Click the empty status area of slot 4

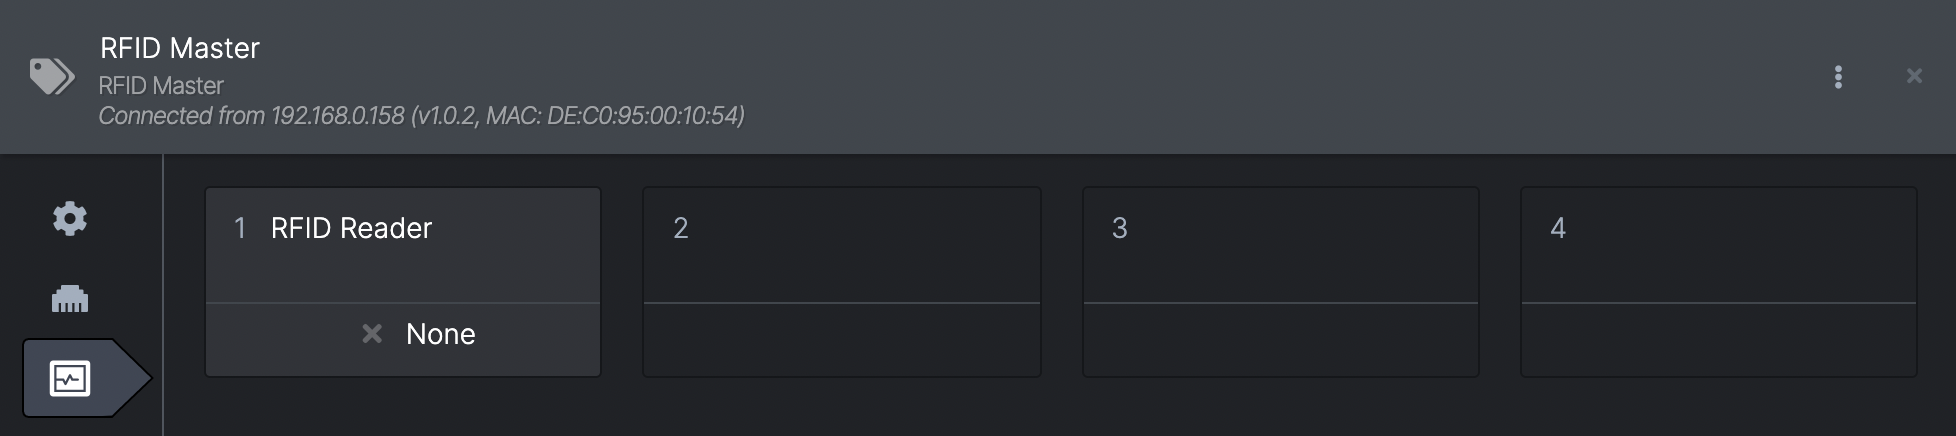(x=1719, y=340)
